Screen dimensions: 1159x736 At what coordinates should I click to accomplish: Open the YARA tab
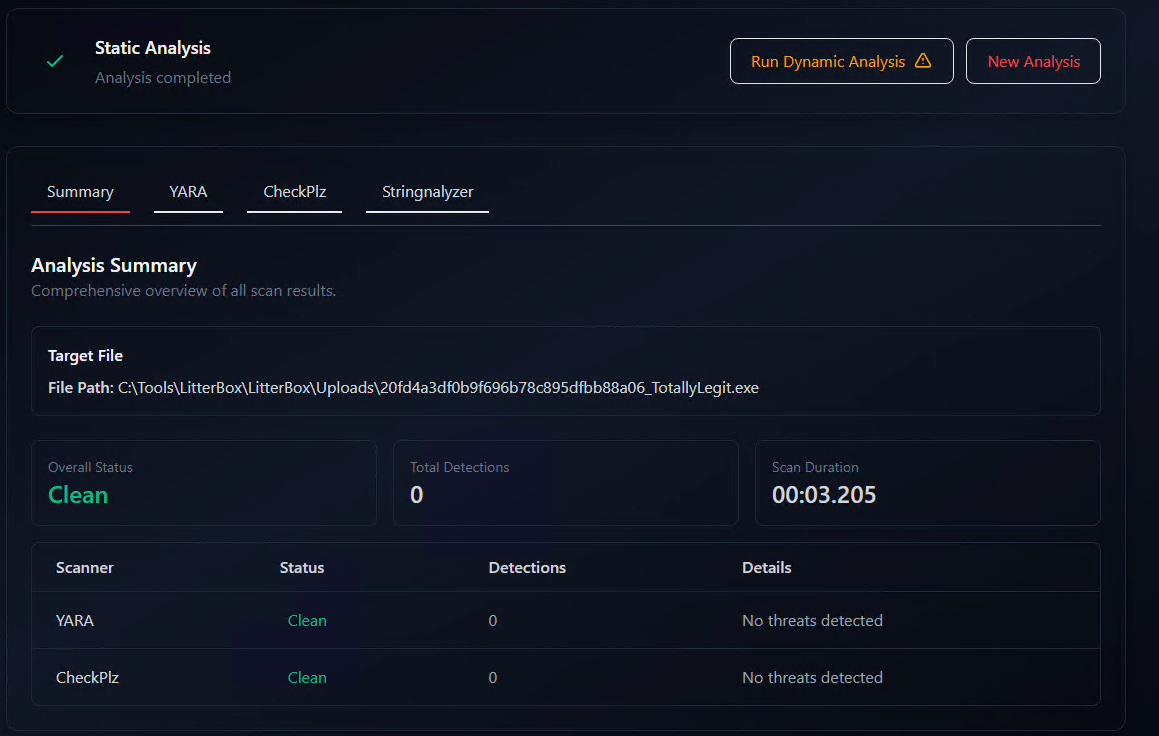tap(188, 192)
